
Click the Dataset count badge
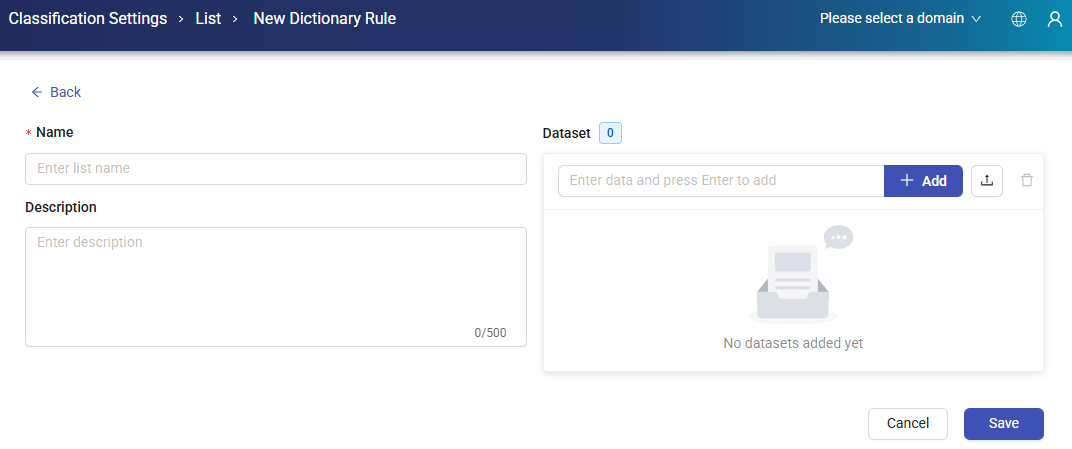(x=610, y=133)
